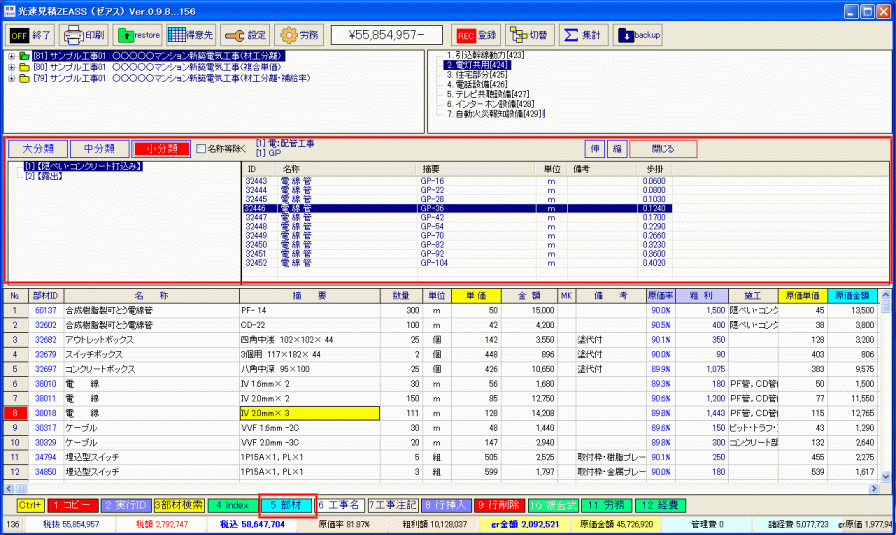Click the VVF 1.6mm-2C cell

(x=310, y=428)
